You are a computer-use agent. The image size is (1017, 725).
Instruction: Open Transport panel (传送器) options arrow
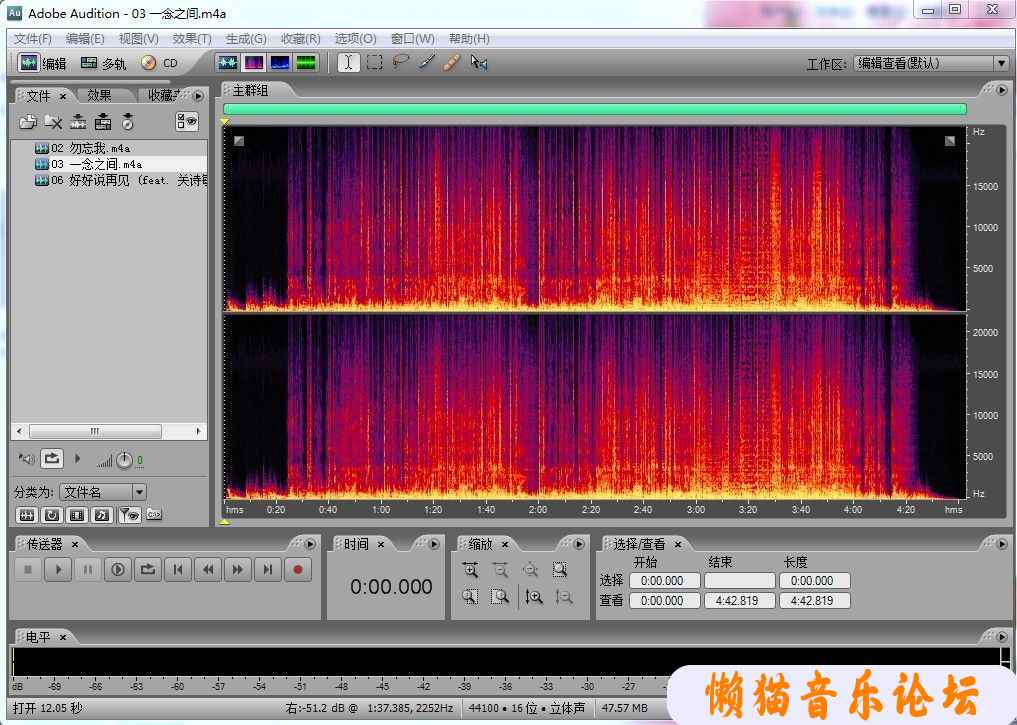[310, 544]
